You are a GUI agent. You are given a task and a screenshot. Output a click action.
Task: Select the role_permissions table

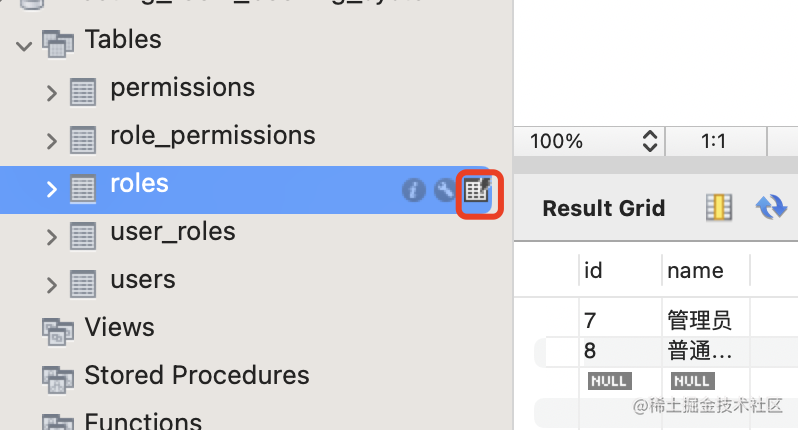(x=212, y=136)
